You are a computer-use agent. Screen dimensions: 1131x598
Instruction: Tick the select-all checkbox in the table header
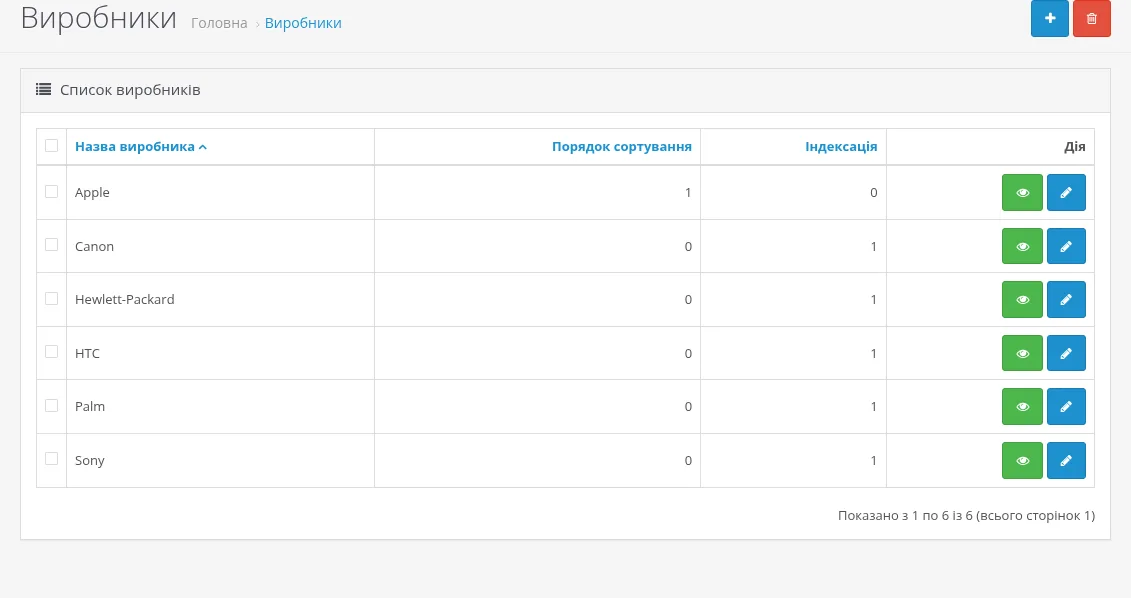tap(51, 146)
